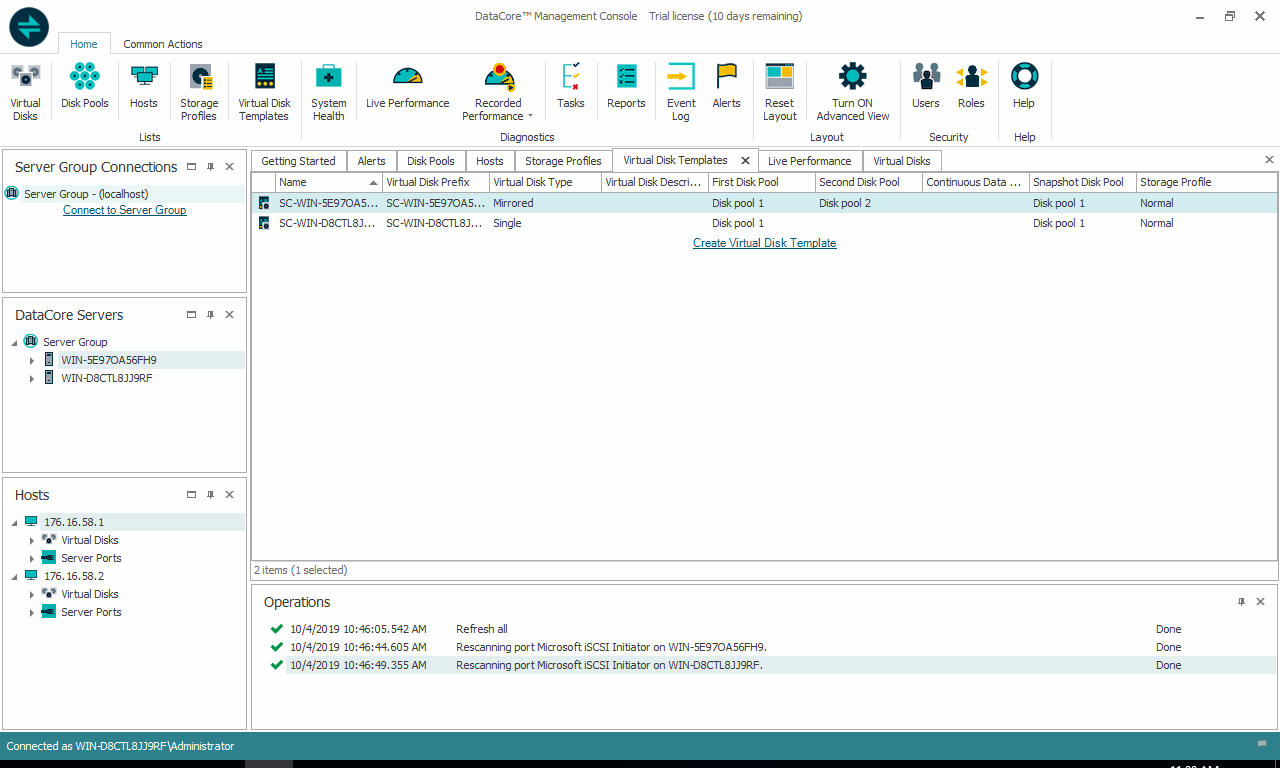Viewport: 1280px width, 768px height.
Task: Click the Disk pool 2 cell
Action: (869, 203)
